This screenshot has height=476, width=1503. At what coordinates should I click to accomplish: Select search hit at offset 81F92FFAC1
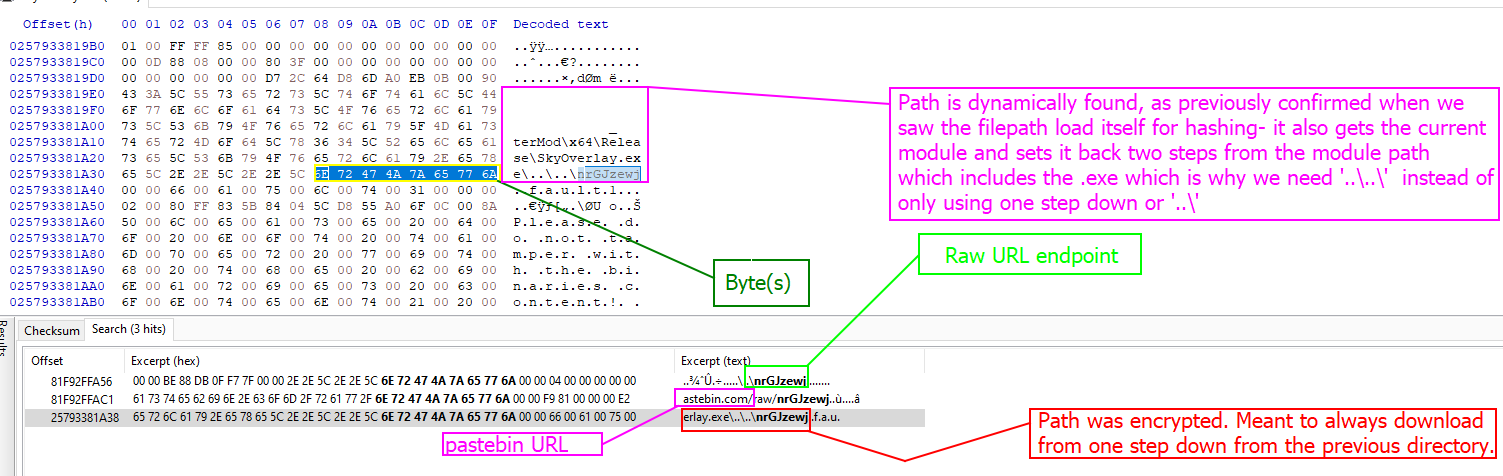[x=83, y=399]
